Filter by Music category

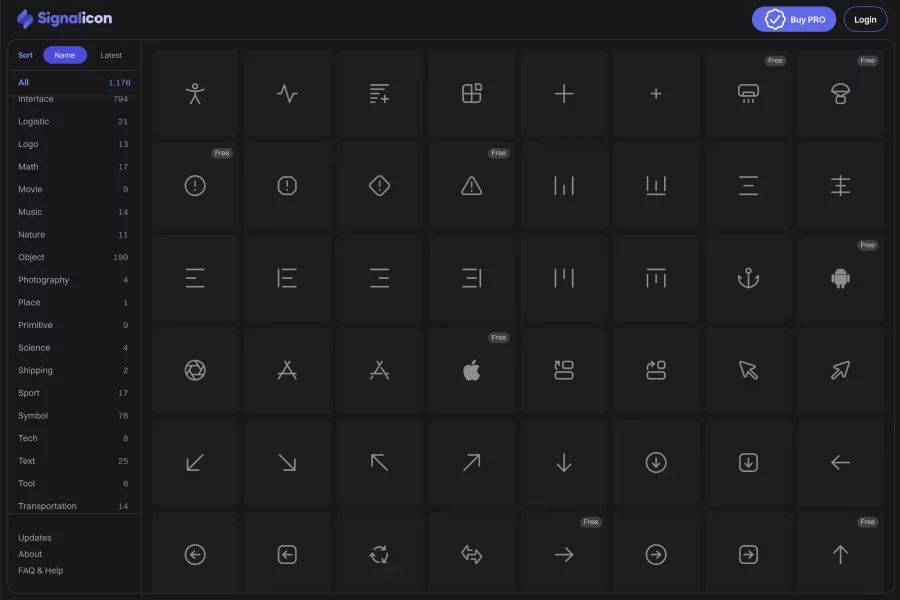31,212
